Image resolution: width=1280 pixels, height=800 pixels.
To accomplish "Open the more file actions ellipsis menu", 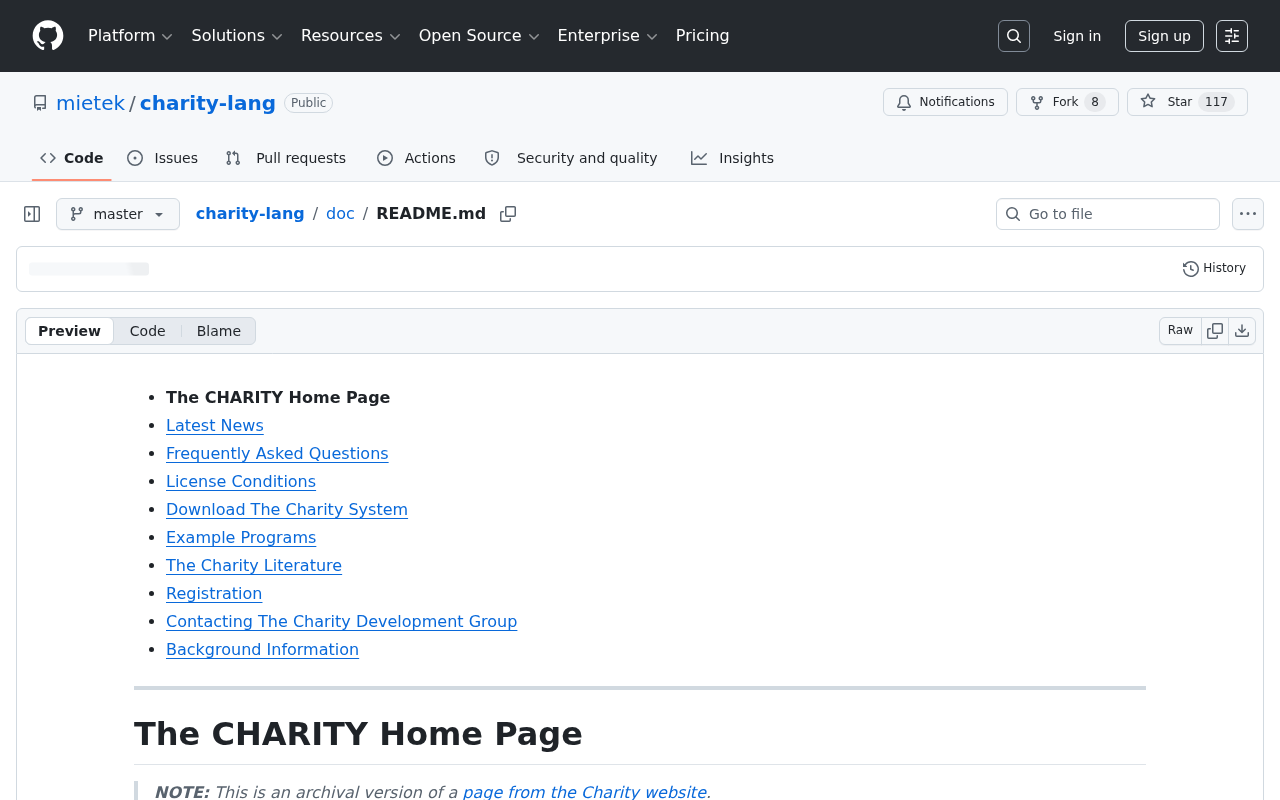I will point(1248,214).
